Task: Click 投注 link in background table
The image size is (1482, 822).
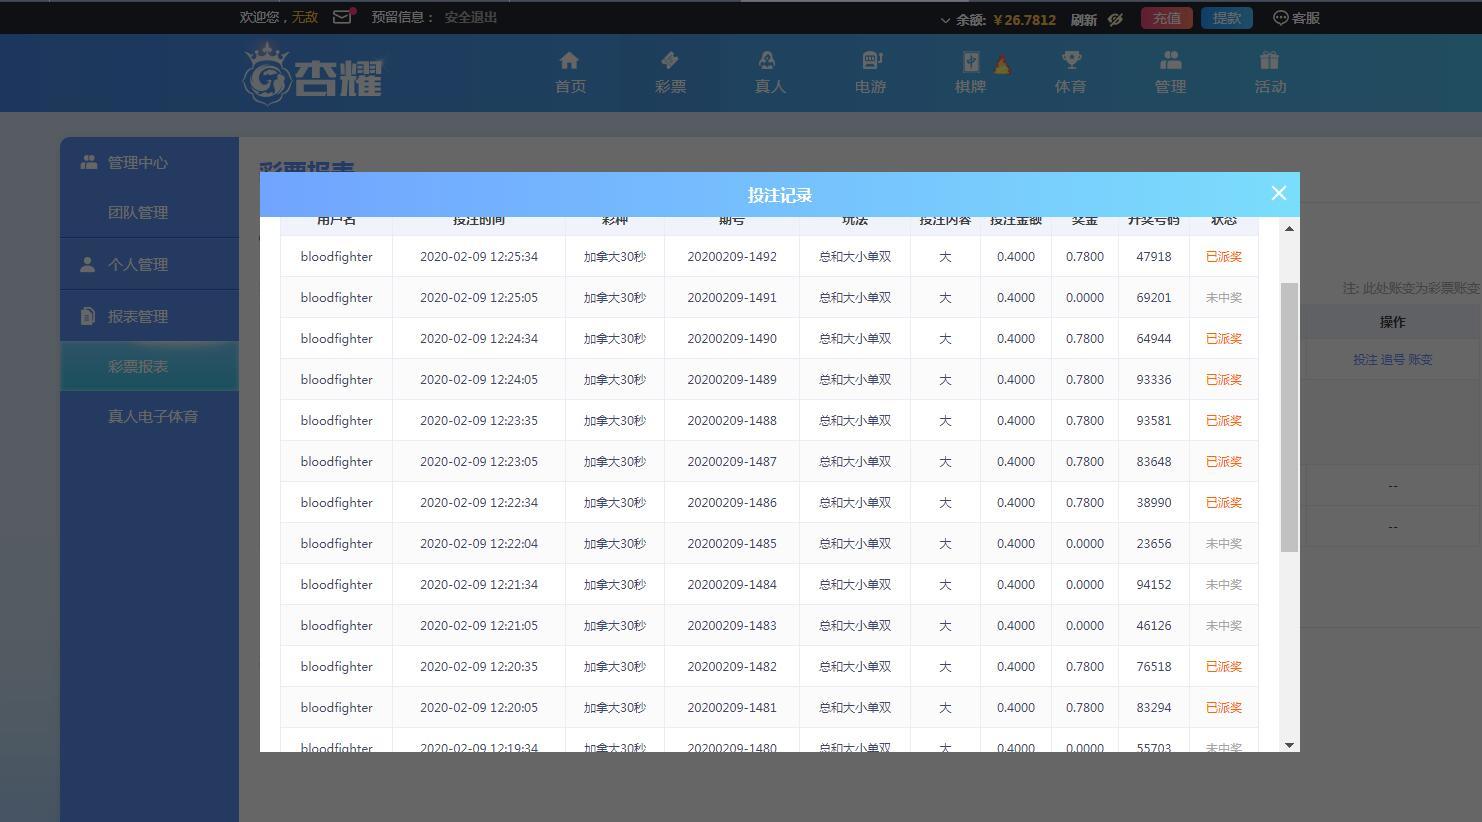Action: click(x=1365, y=359)
